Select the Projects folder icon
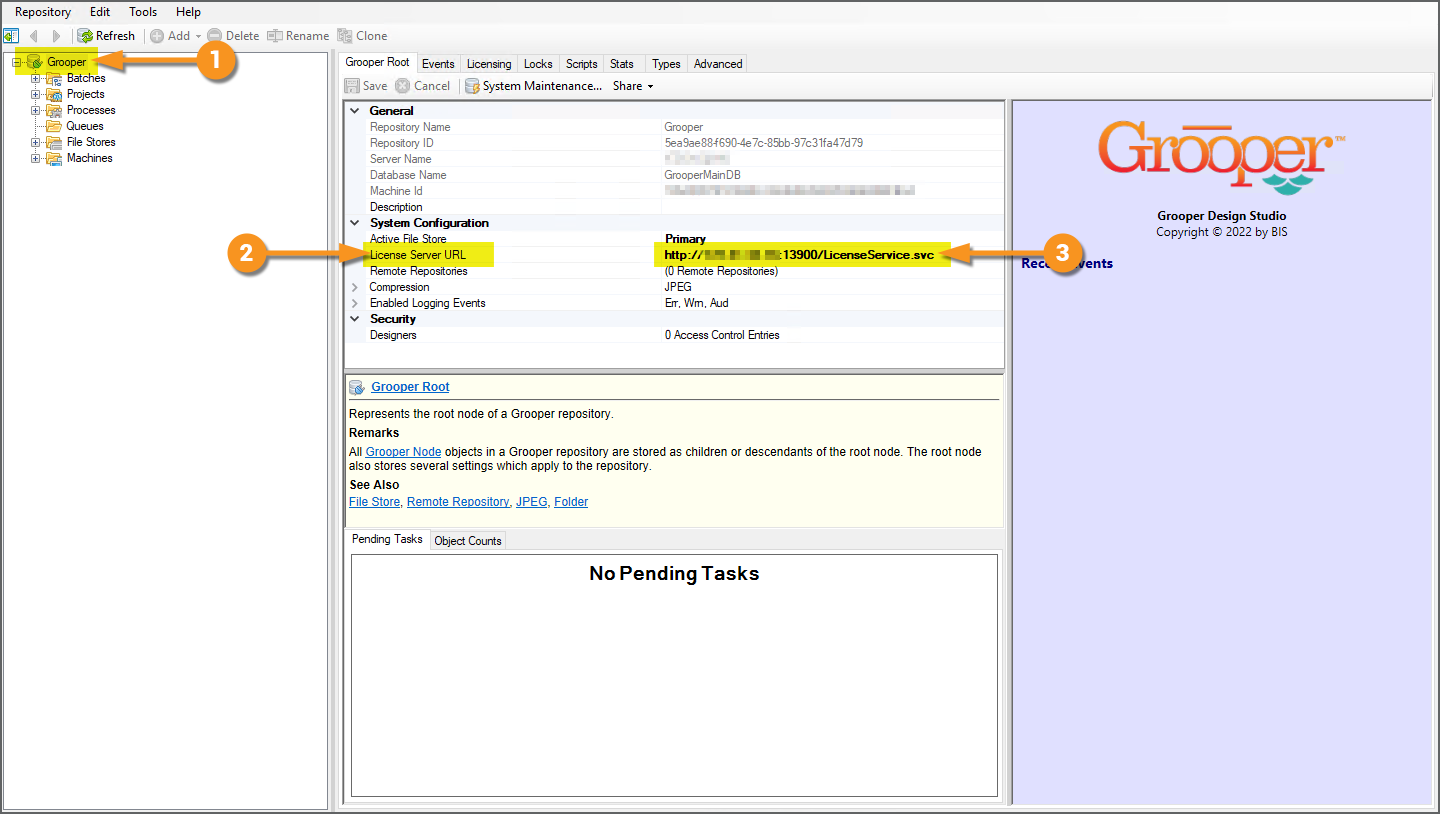The height and width of the screenshot is (814, 1440). [54, 94]
